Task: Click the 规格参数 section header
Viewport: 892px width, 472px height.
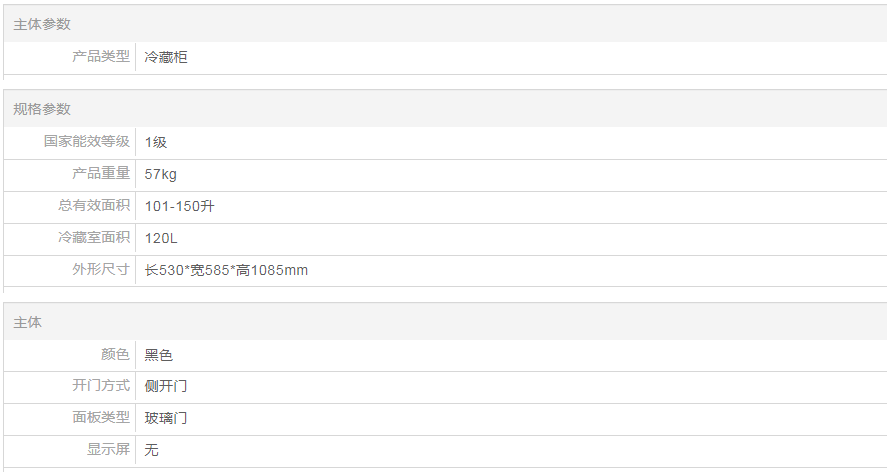Action: (x=42, y=109)
